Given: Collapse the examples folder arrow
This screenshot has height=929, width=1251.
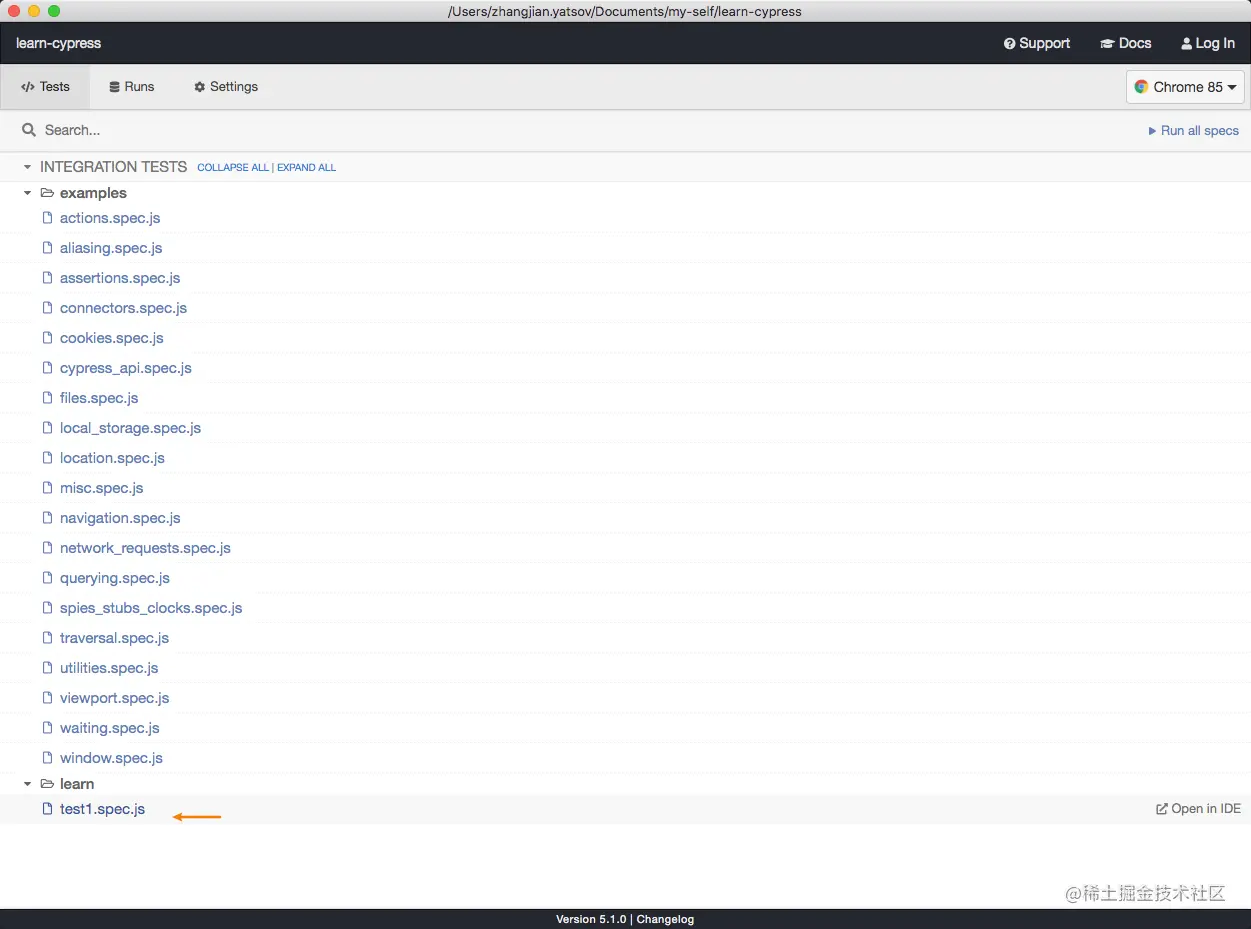Looking at the screenshot, I should [x=27, y=193].
